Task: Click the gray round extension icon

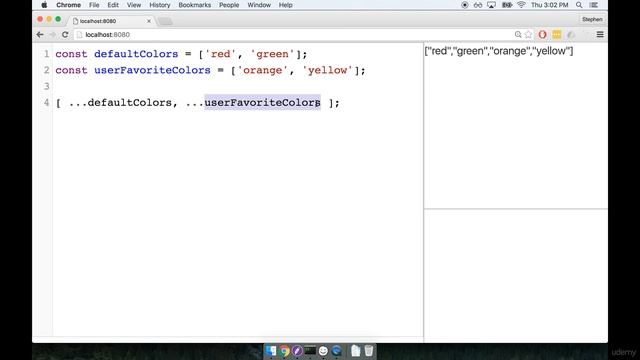Action: (x=571, y=35)
